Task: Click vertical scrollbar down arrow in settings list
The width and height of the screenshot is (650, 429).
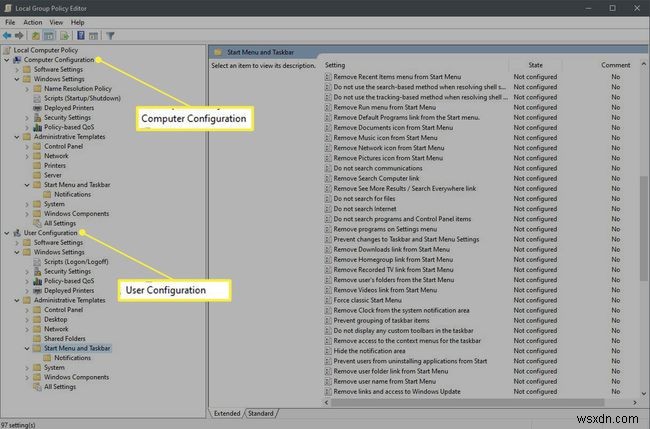Action: coord(643,394)
